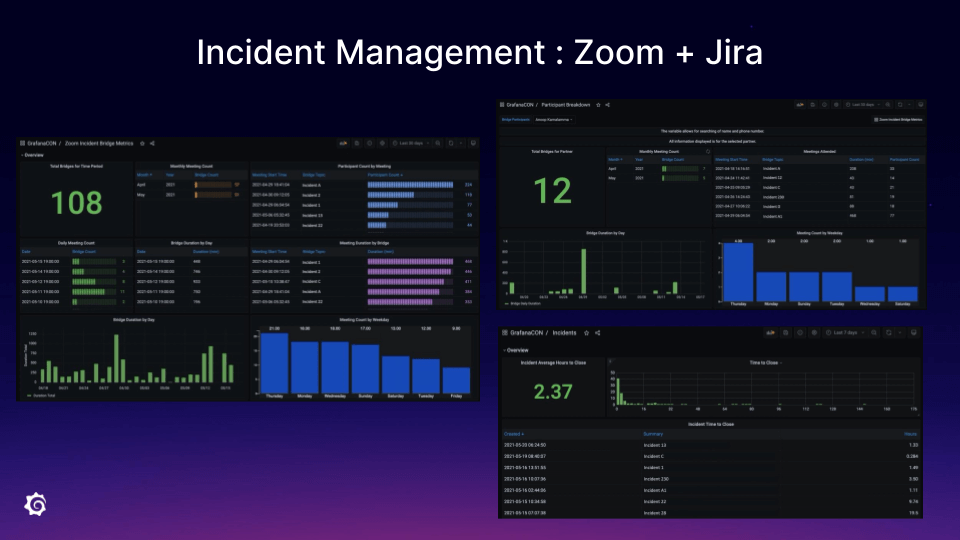Open refresh interval dropdown in Incidents dashboard
This screenshot has height=540, width=960.
click(x=900, y=333)
